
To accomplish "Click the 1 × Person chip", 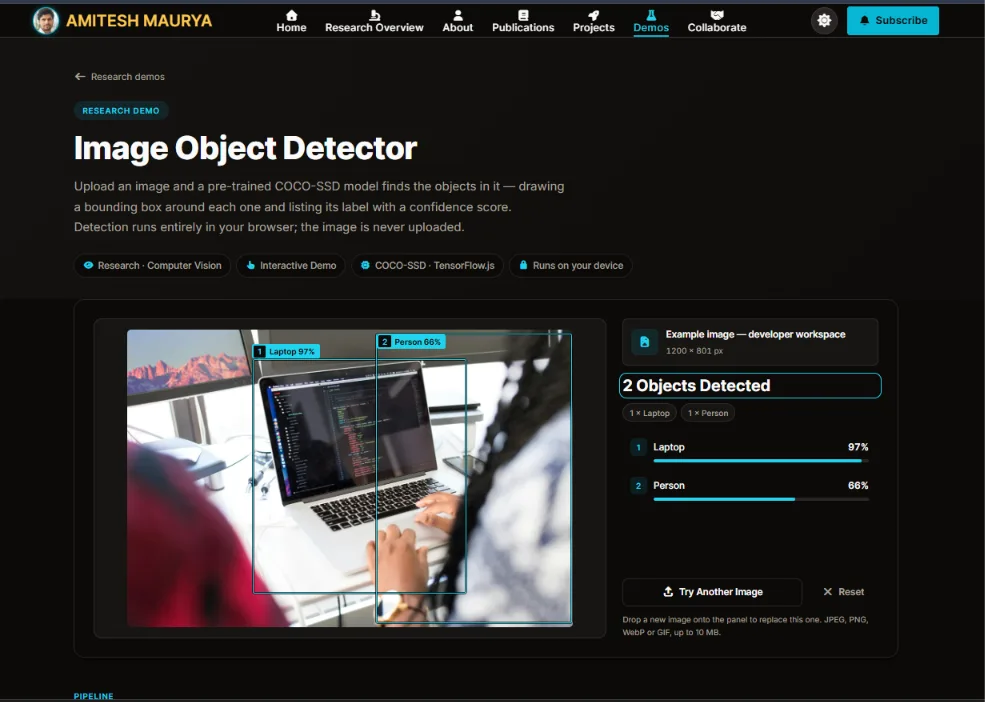I will [x=707, y=413].
